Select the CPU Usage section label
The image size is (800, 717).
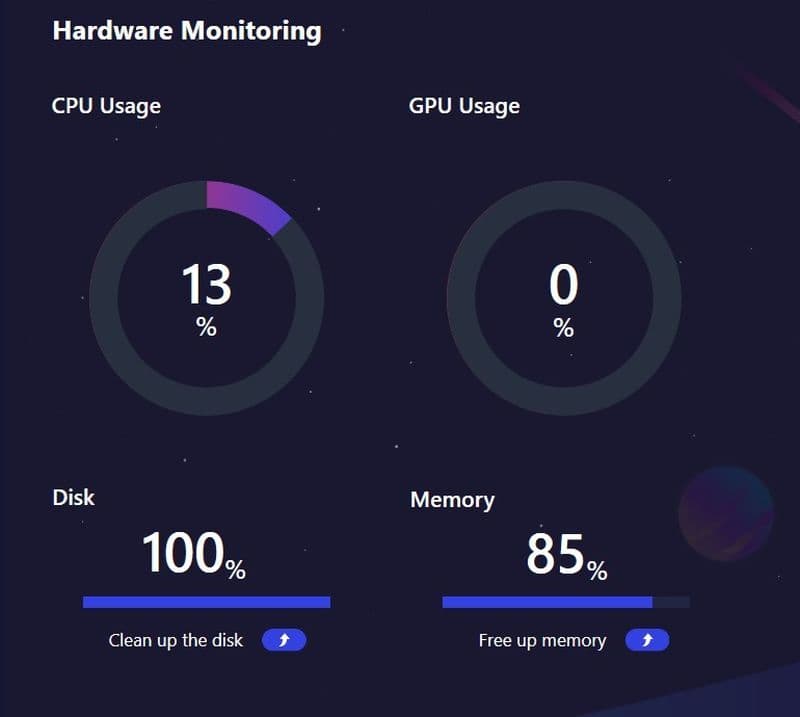point(106,106)
